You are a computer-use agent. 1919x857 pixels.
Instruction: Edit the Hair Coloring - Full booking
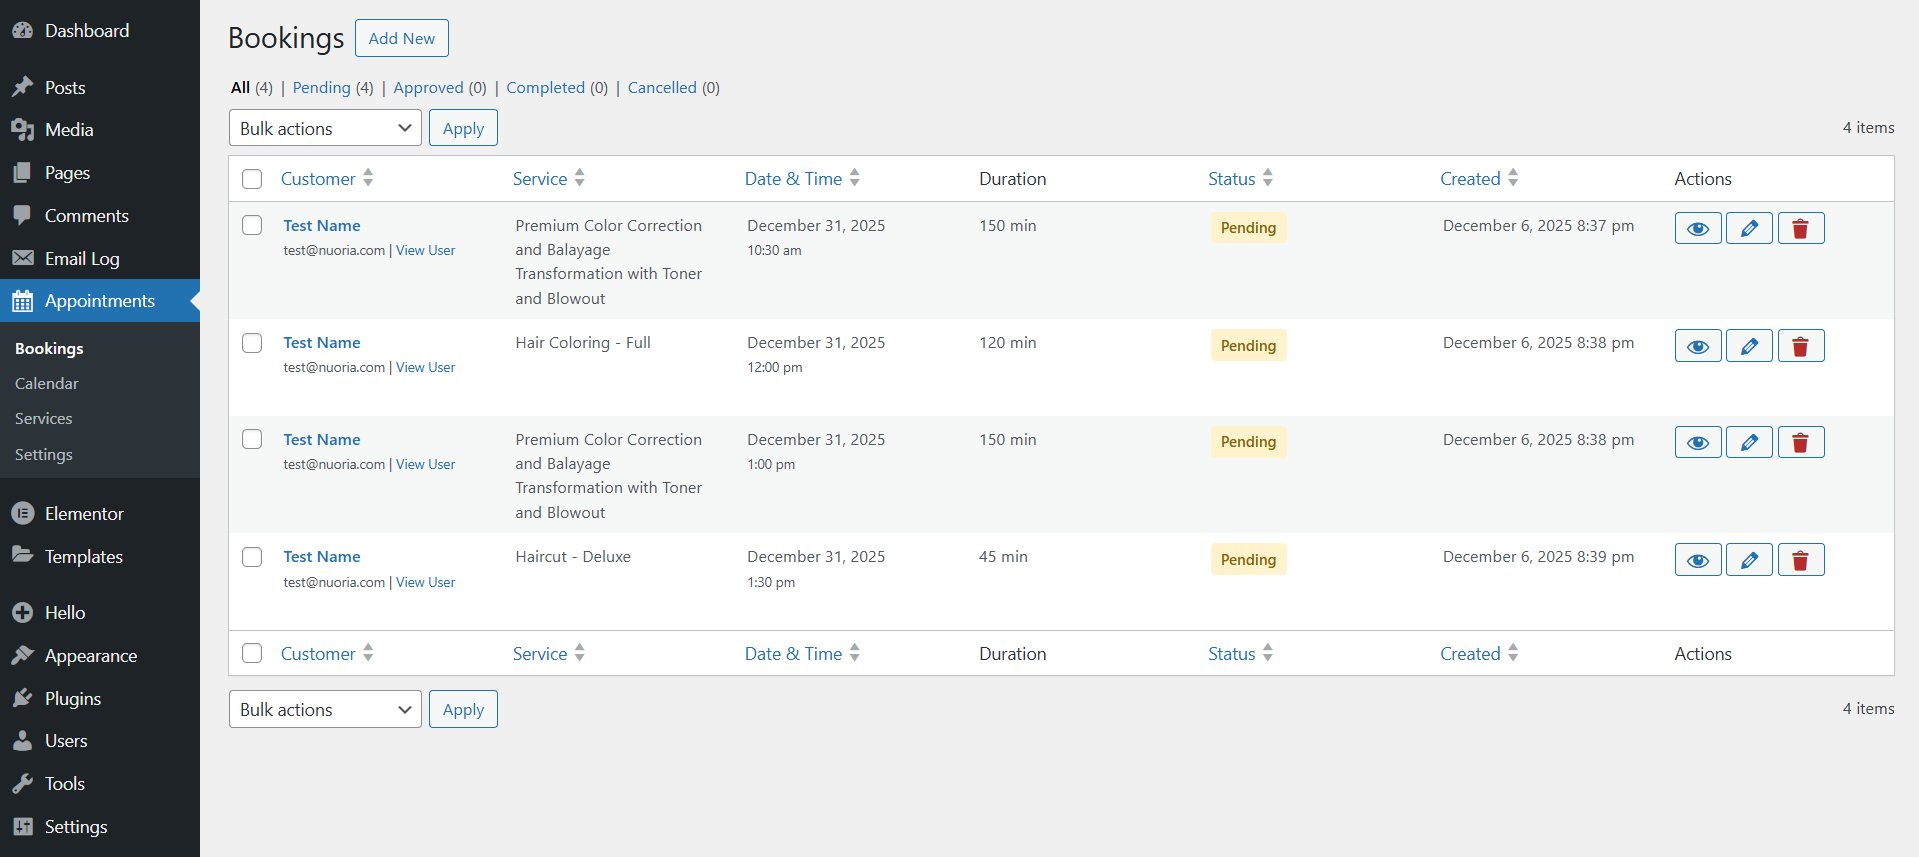tap(1749, 346)
